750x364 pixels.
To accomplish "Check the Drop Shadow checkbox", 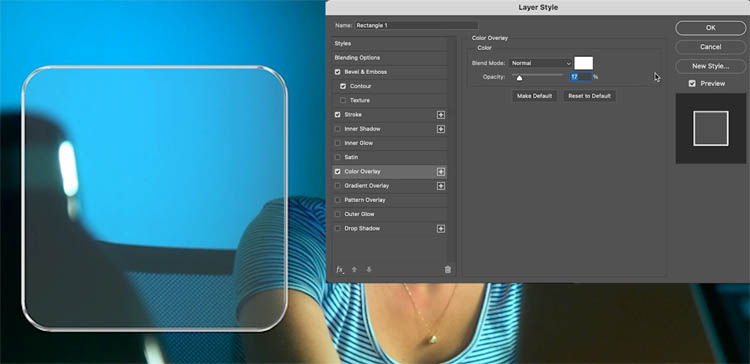I will coord(338,229).
